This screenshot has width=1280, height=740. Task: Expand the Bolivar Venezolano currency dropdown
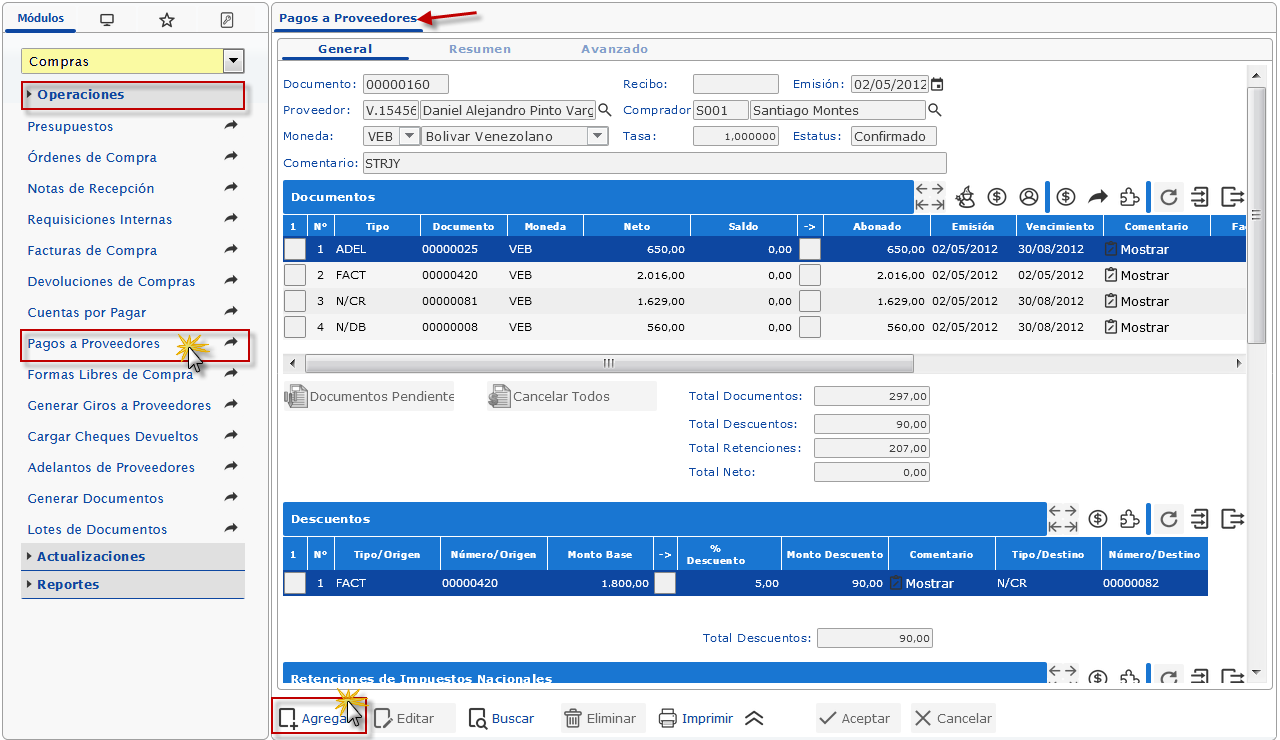[x=597, y=136]
